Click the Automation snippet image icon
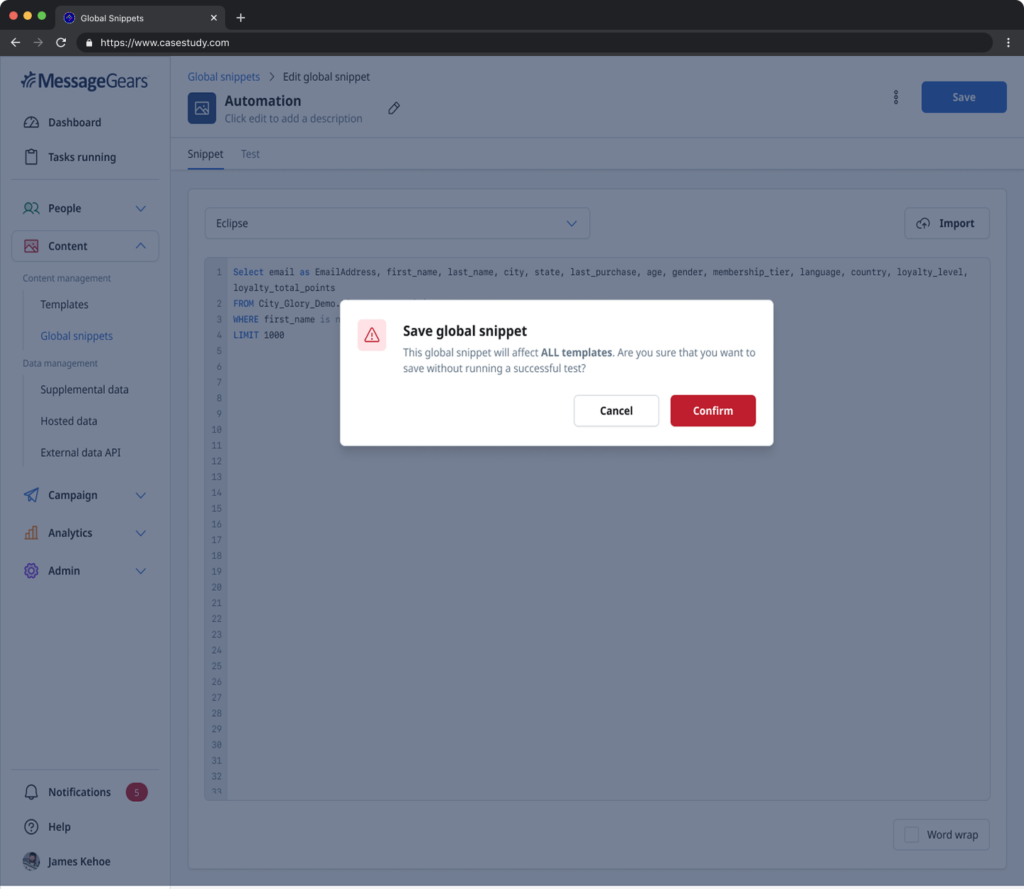 202,108
